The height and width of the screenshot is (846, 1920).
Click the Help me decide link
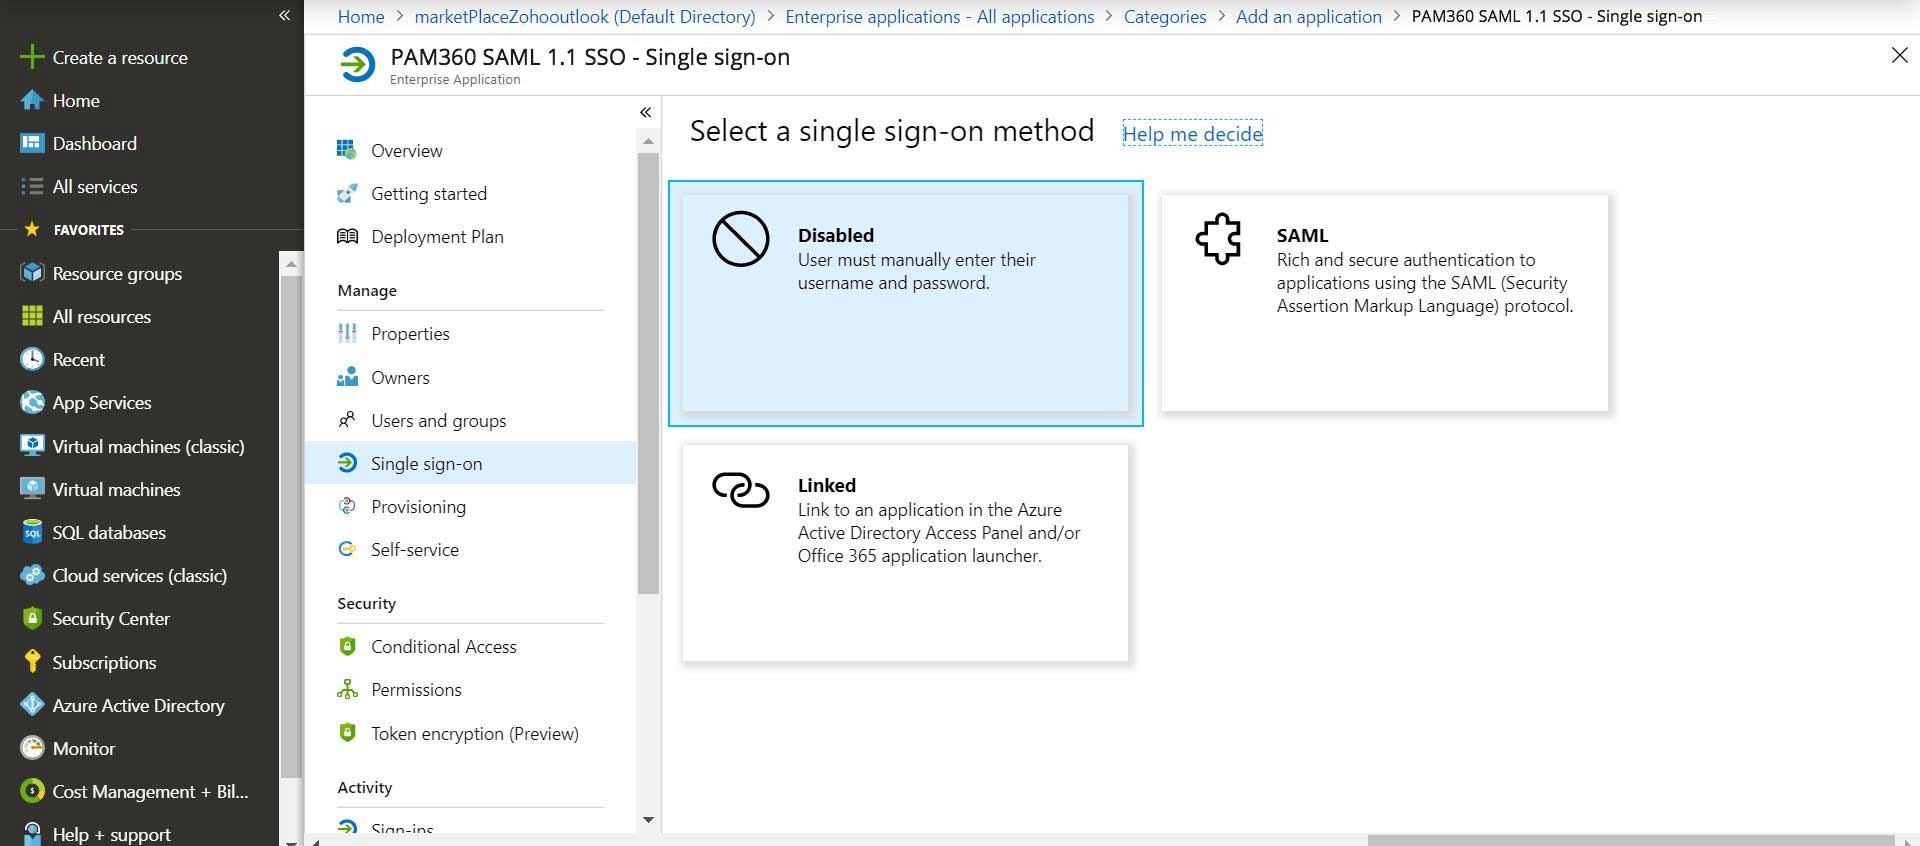pyautogui.click(x=1192, y=134)
